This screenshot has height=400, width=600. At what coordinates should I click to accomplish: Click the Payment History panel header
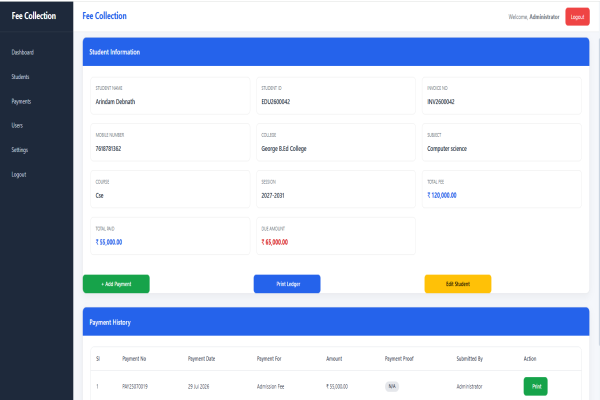point(336,322)
